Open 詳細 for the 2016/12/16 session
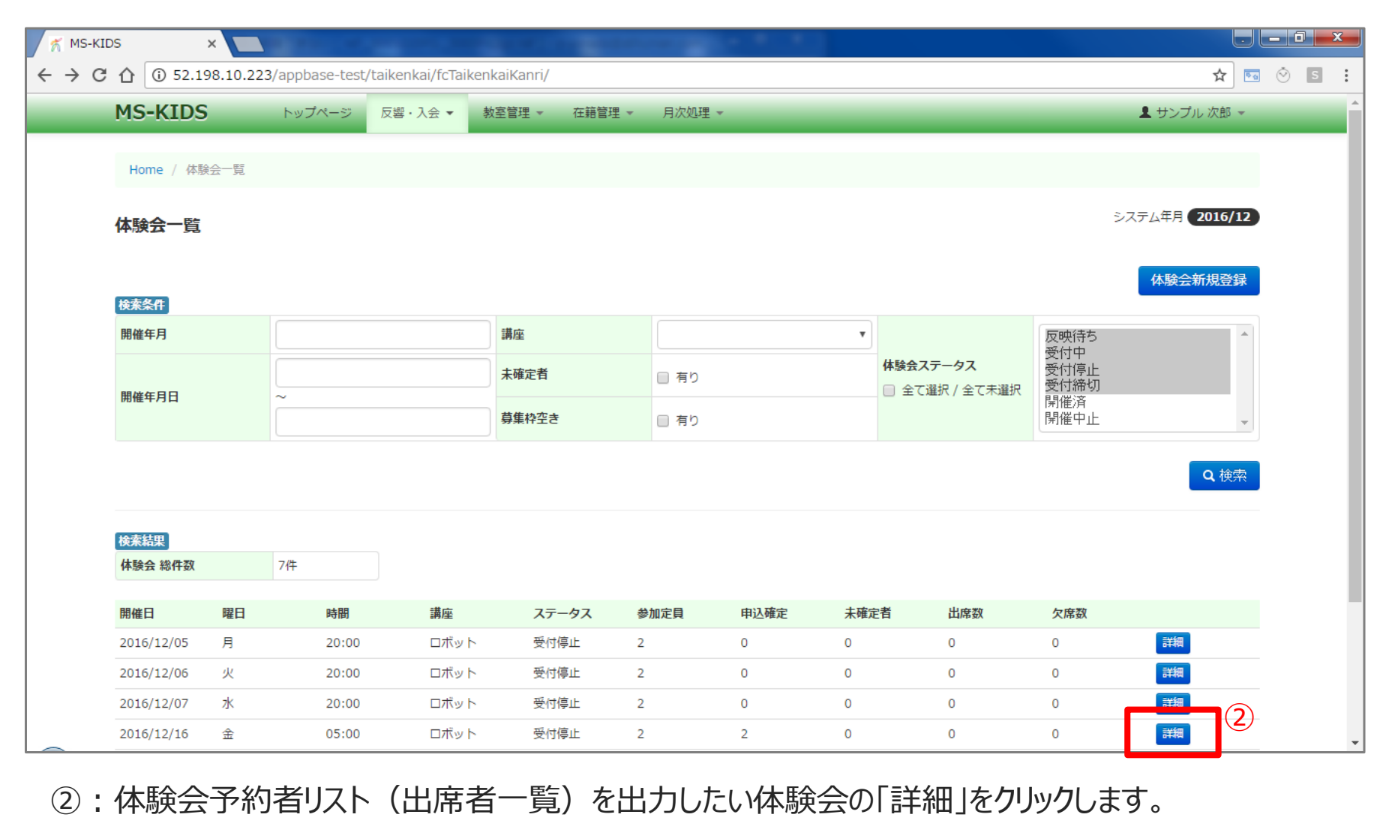This screenshot has width=1387, height=837. 1172,734
